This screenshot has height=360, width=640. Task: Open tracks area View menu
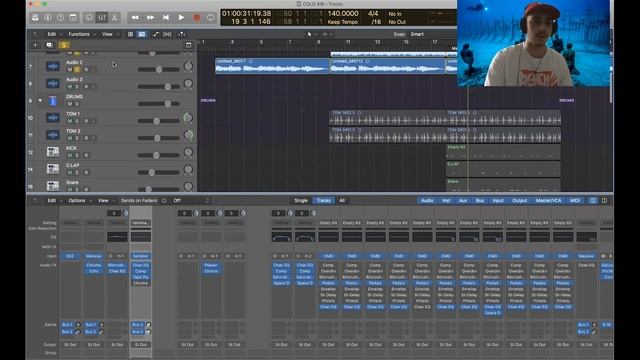tap(107, 34)
